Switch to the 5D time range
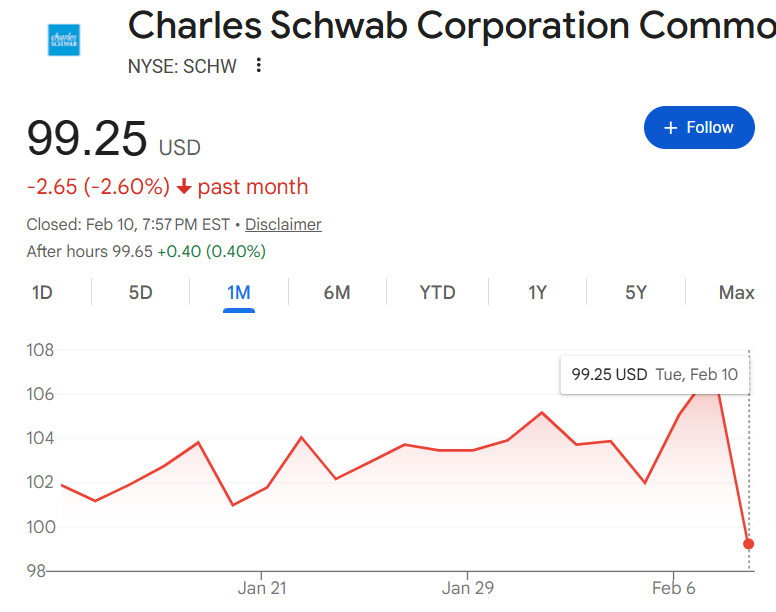 (x=140, y=293)
